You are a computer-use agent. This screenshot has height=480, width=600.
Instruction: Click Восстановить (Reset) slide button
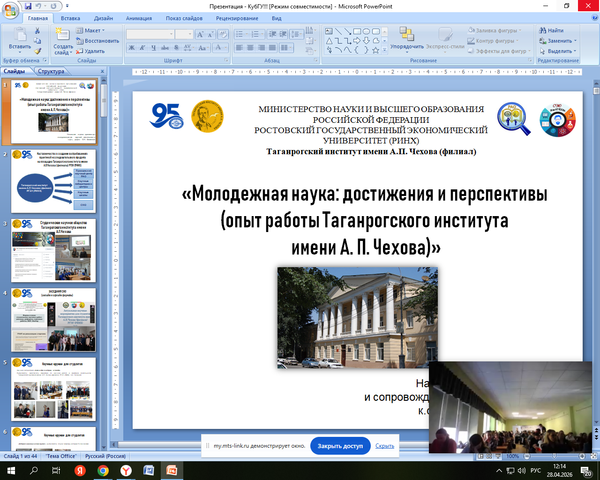click(98, 41)
